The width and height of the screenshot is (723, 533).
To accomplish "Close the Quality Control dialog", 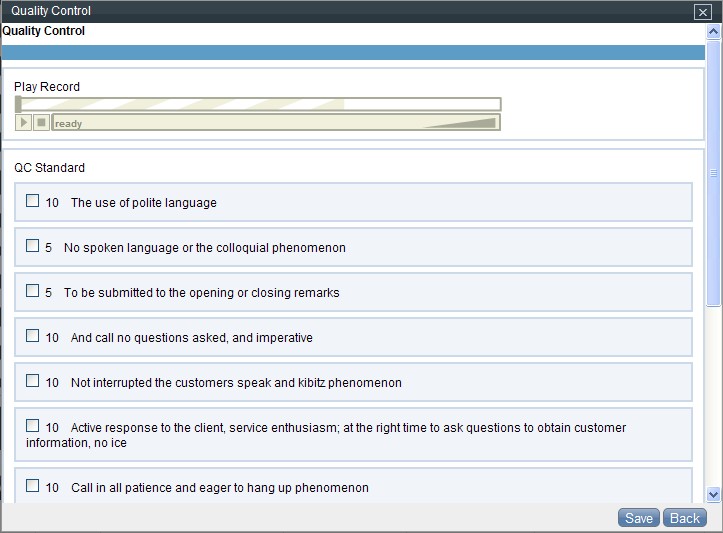I will 702,12.
